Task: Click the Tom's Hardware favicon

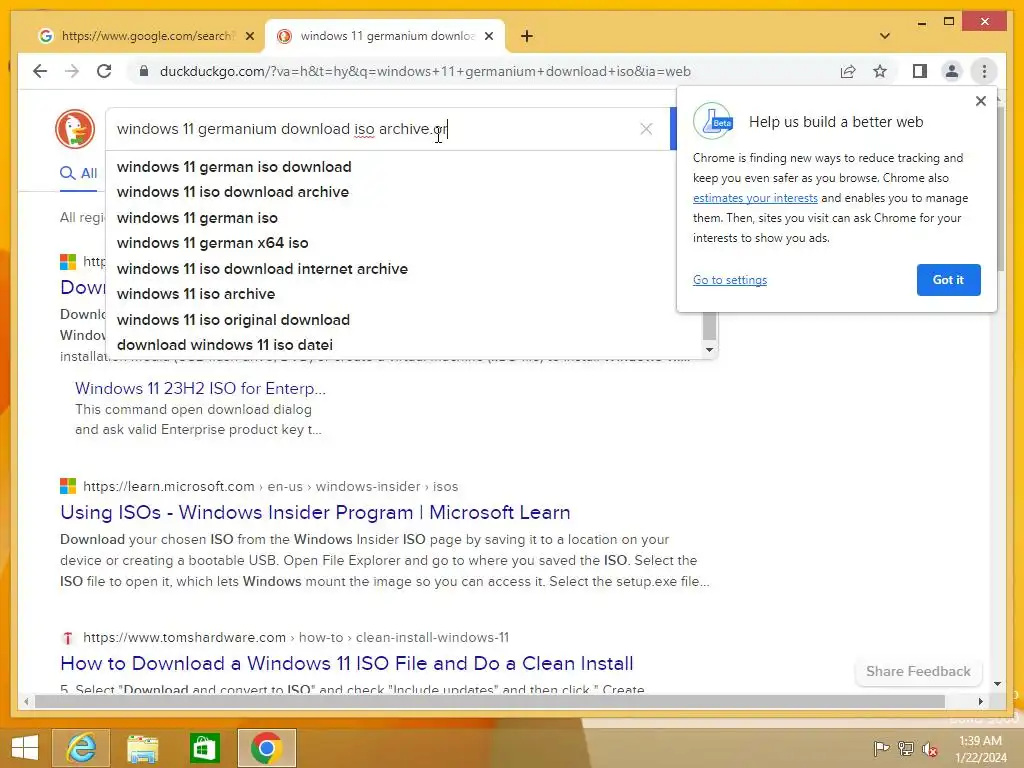Action: click(x=68, y=637)
